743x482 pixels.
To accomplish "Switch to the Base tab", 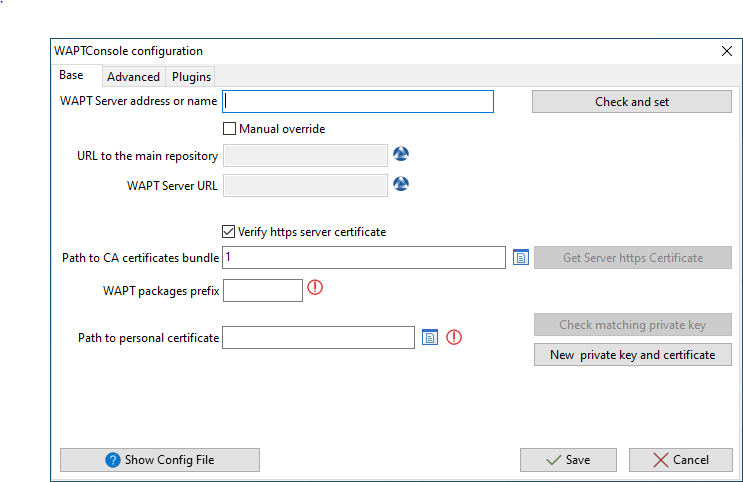I will pyautogui.click(x=72, y=75).
